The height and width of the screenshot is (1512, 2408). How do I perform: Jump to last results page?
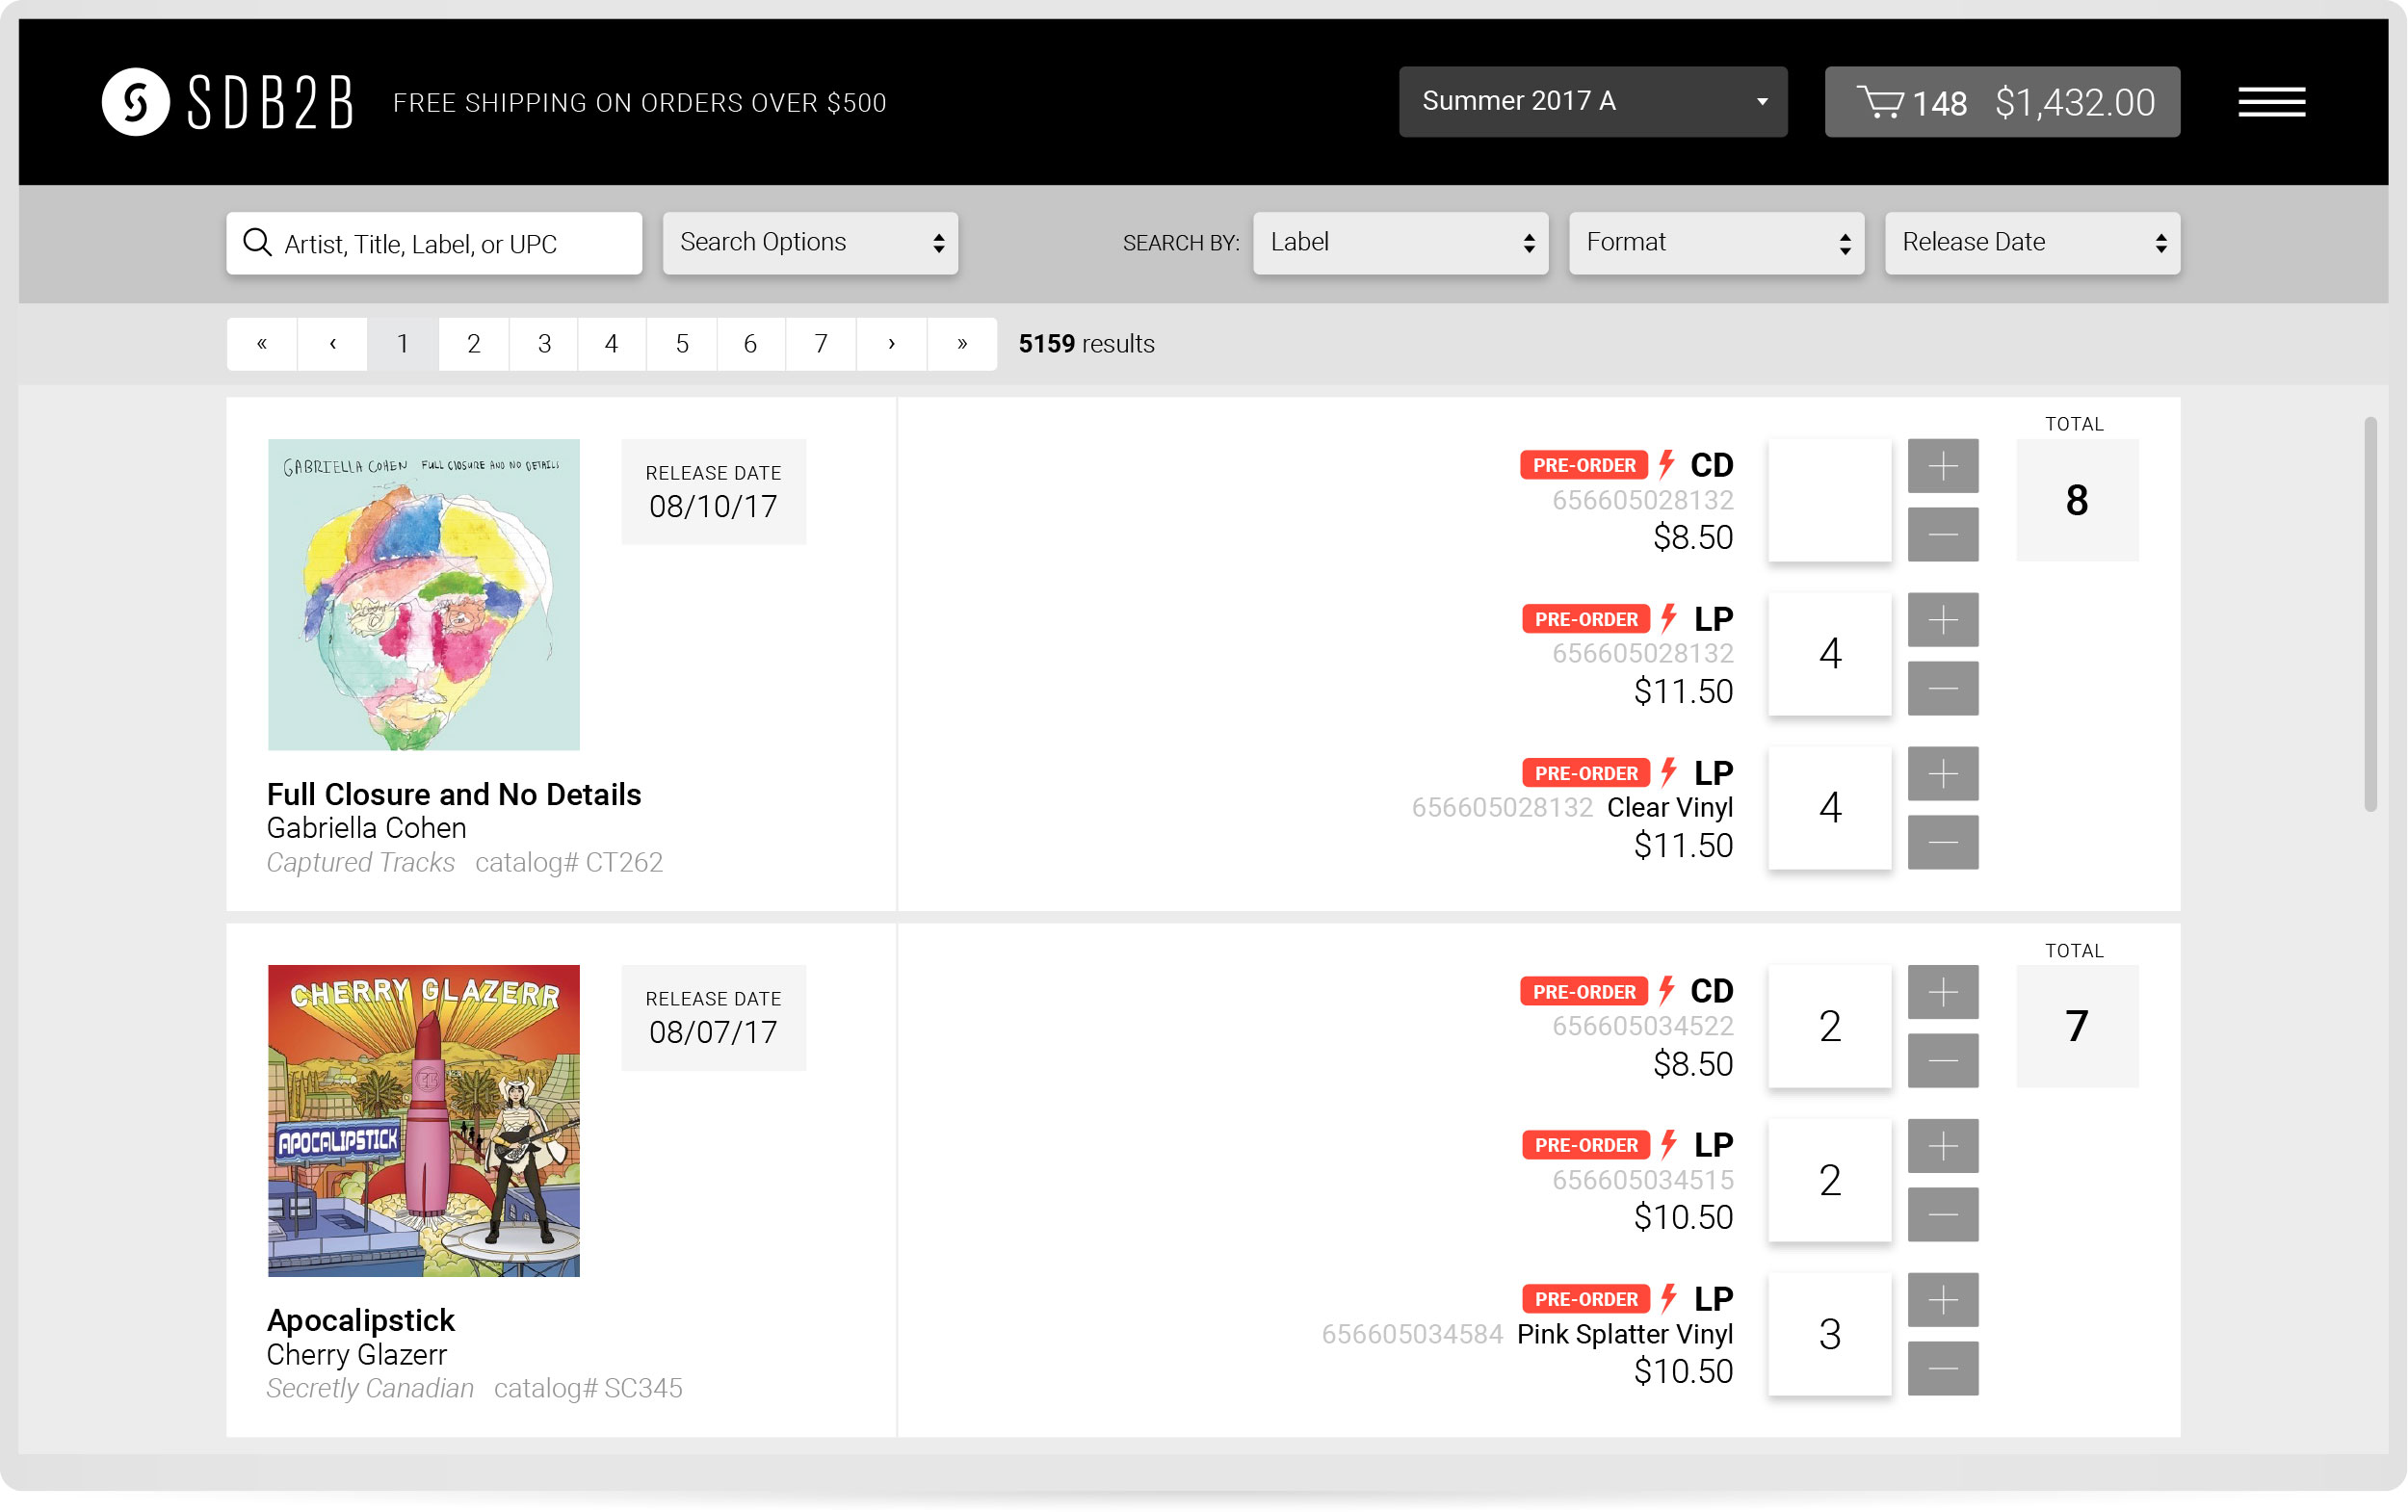point(962,344)
